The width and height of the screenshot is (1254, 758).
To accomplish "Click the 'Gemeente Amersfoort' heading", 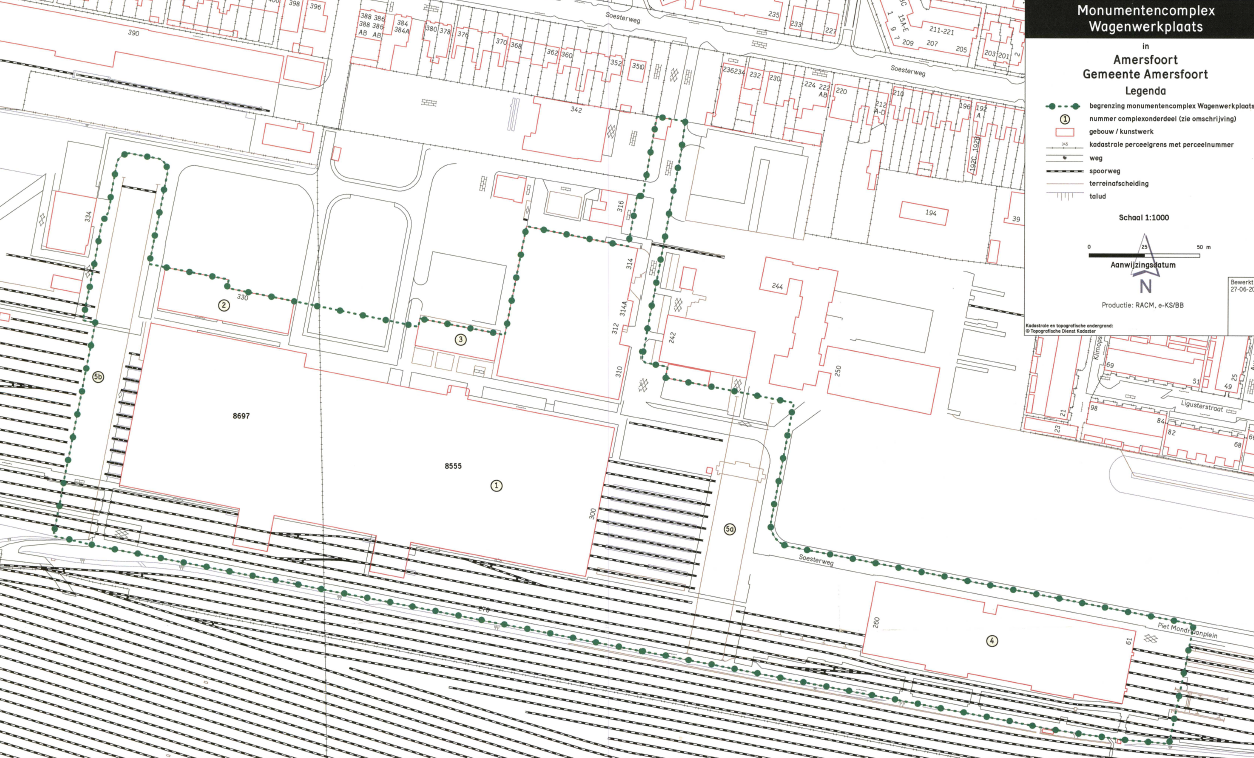I will 1145,74.
